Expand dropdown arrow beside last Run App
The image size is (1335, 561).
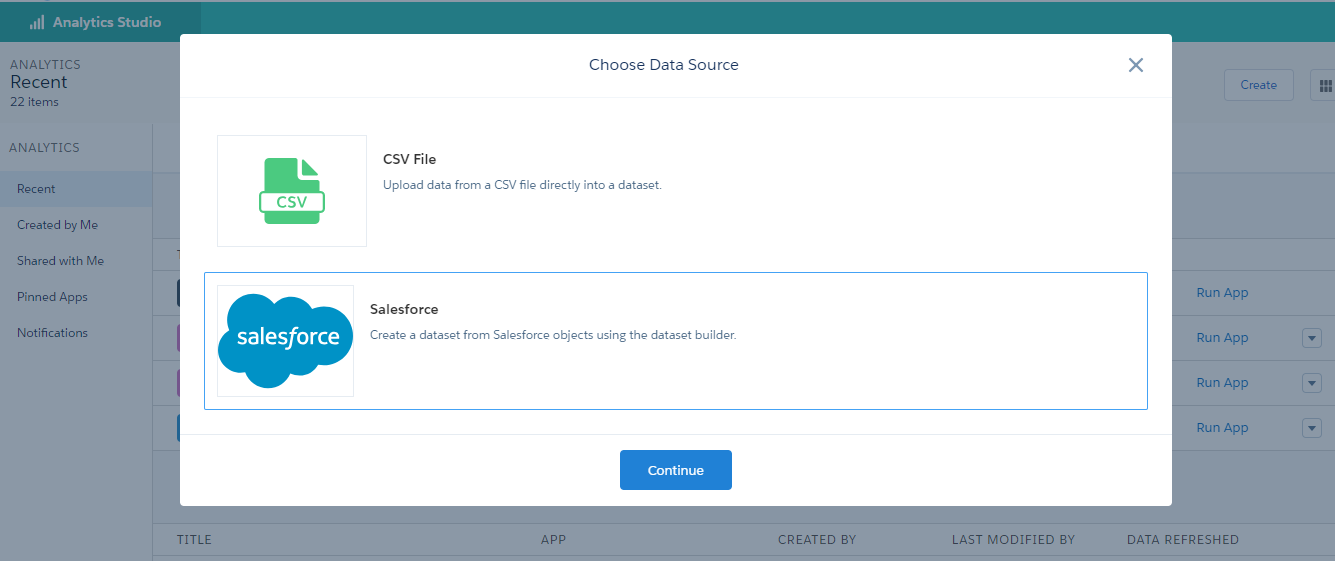(1312, 428)
